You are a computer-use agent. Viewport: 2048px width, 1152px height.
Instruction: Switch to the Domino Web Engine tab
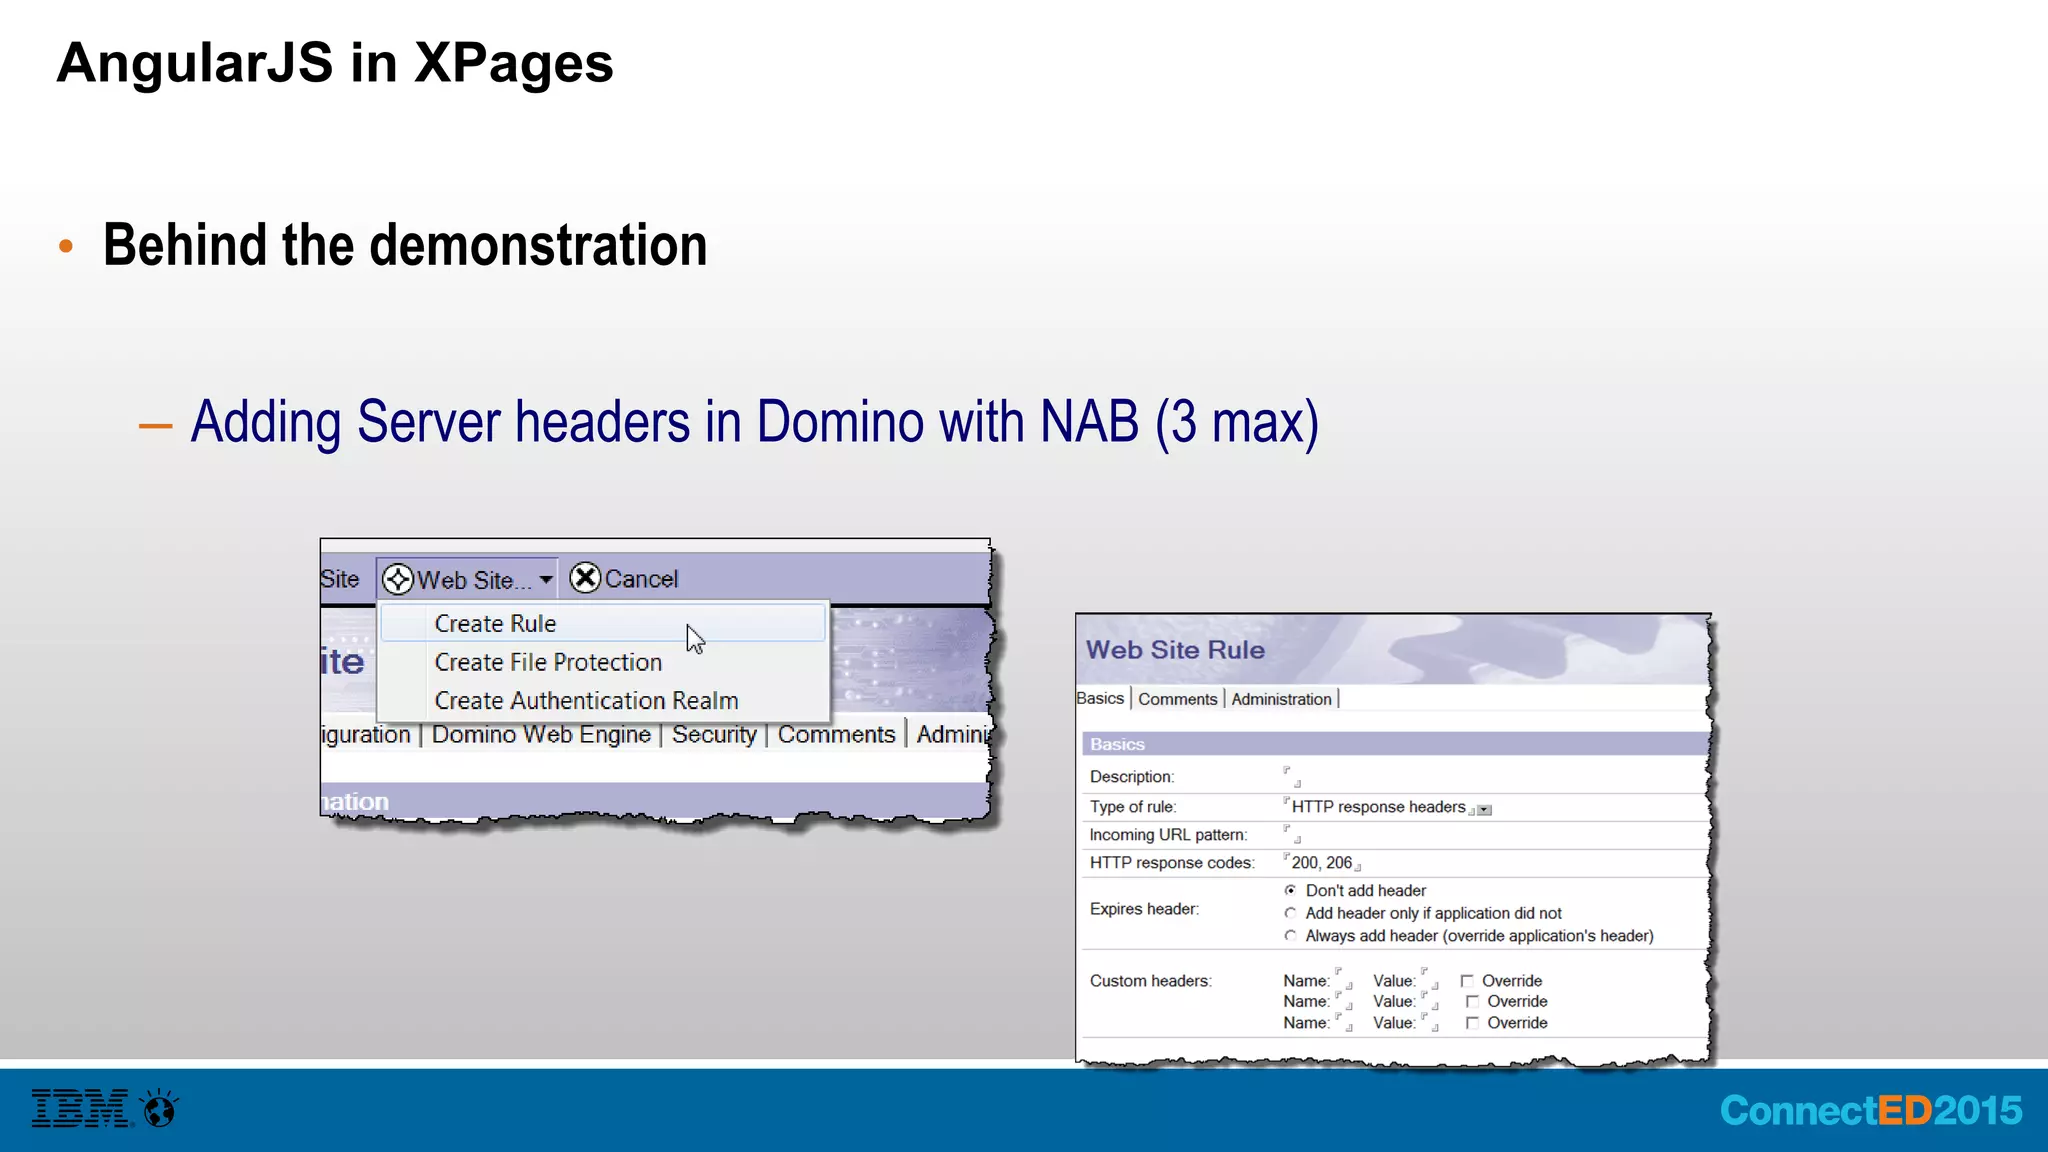coord(541,735)
